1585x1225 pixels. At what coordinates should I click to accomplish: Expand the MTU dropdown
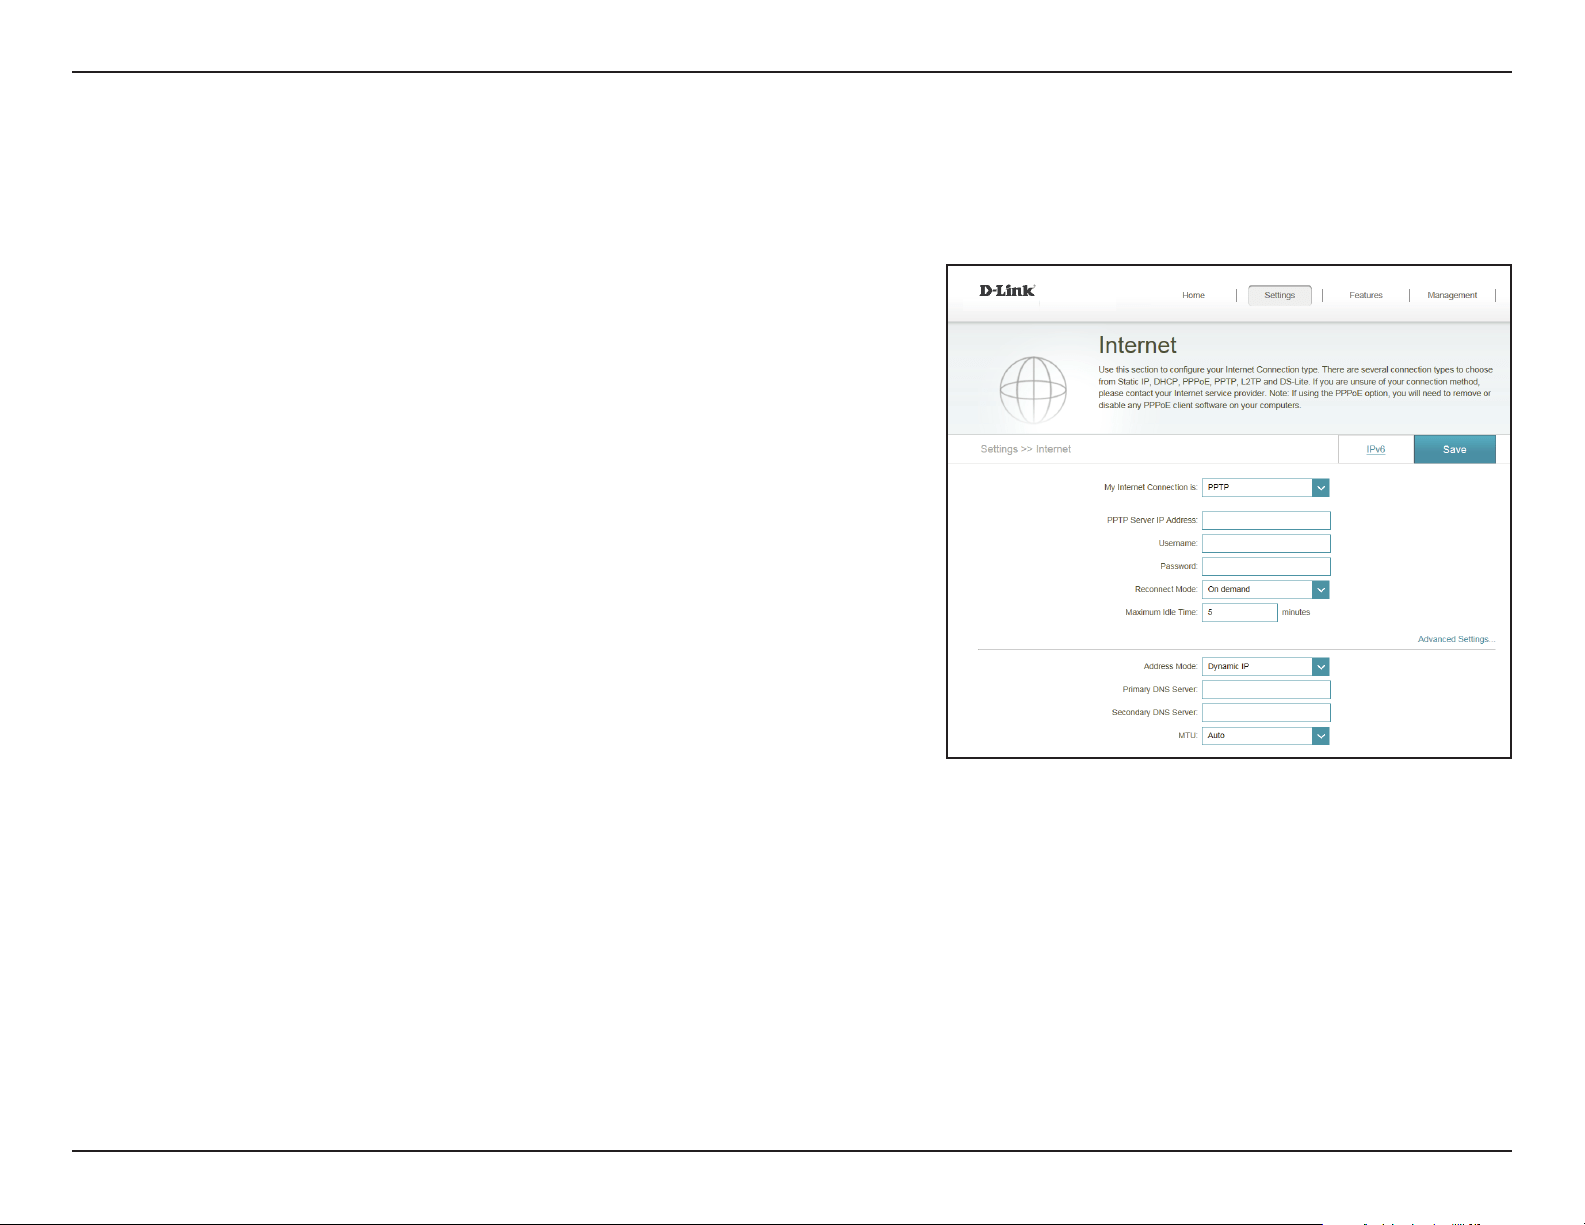point(1266,736)
